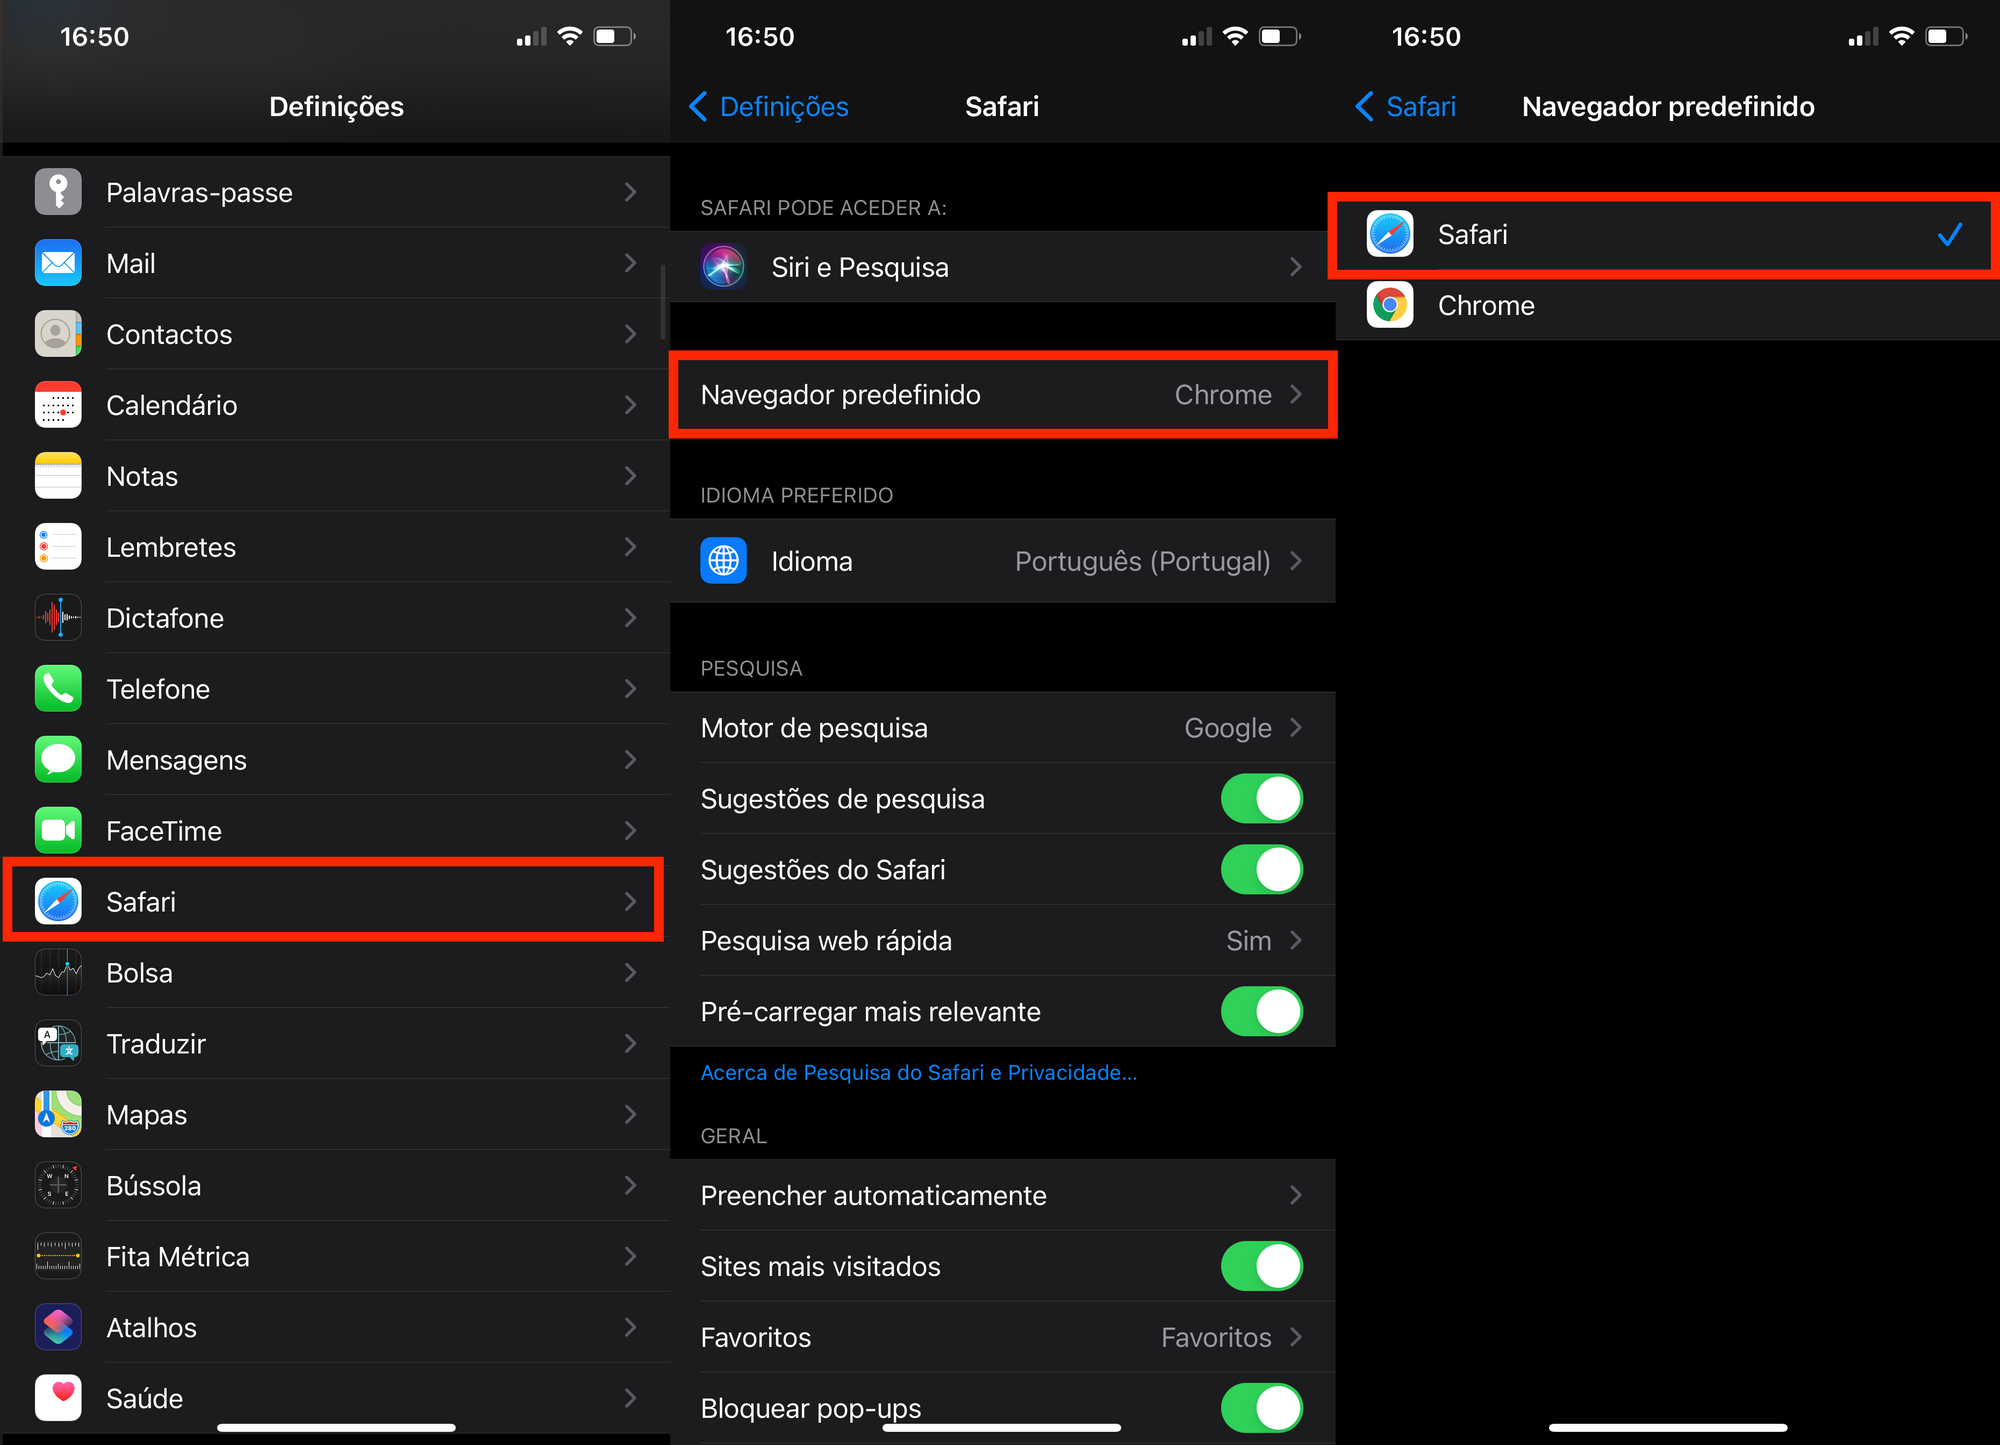The height and width of the screenshot is (1445, 2000).
Task: Tap the Bússola compass icon
Action: click(58, 1186)
